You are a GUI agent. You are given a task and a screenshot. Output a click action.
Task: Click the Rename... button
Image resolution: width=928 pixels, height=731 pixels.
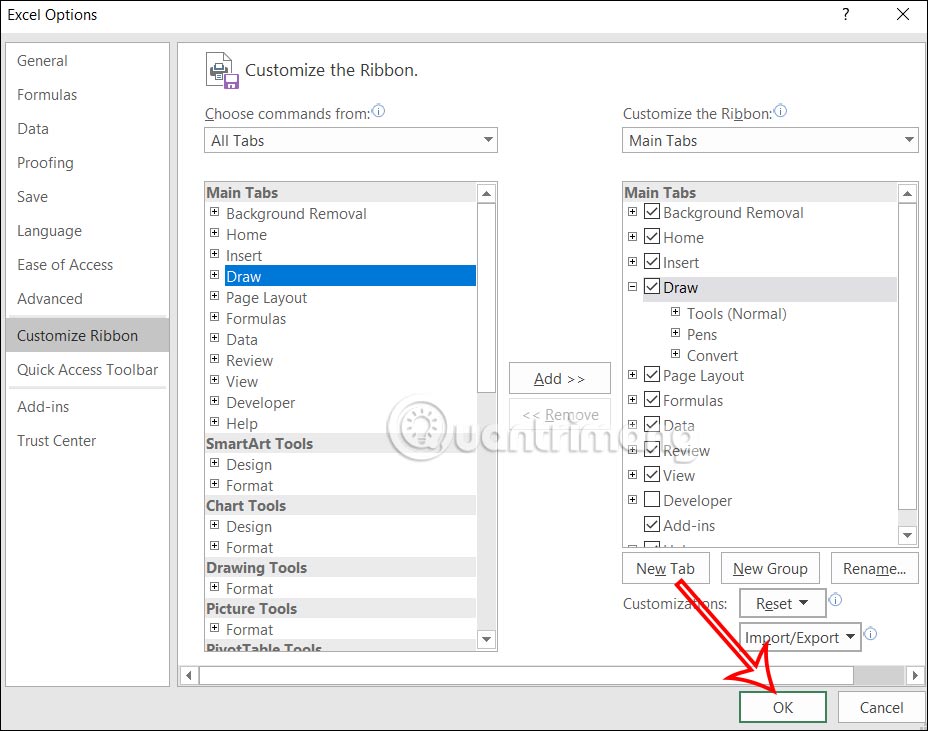tap(874, 568)
